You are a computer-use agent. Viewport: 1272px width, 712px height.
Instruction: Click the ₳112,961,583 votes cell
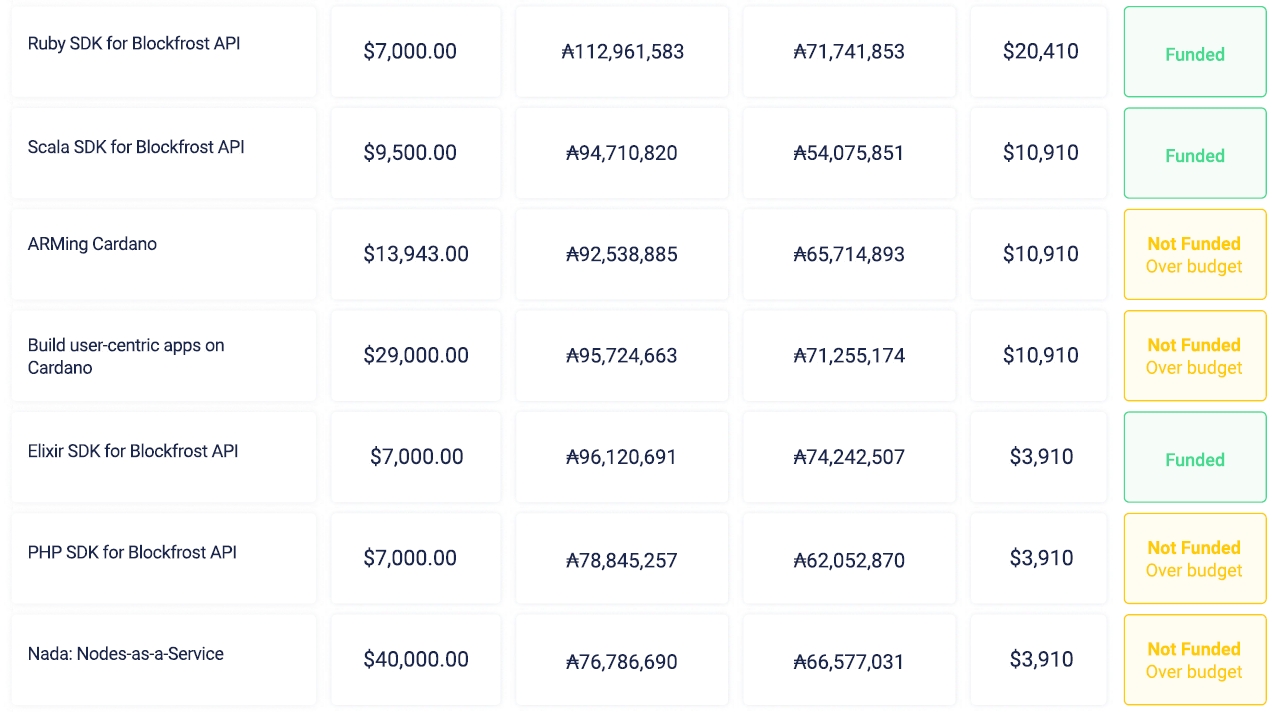pos(622,52)
